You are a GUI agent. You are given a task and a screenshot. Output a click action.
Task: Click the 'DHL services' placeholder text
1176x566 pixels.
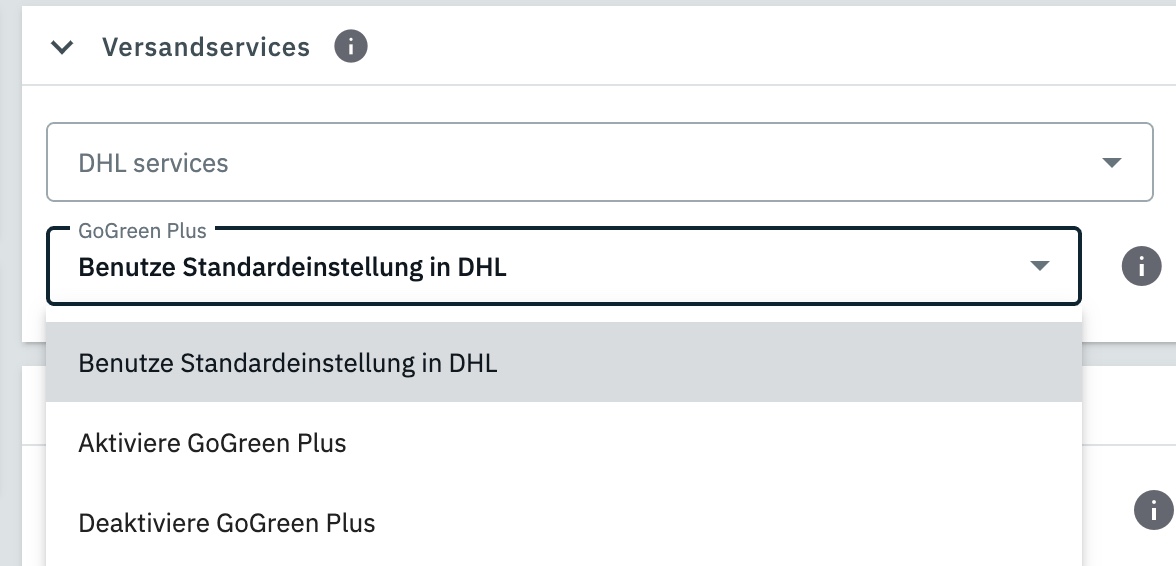pos(153,163)
